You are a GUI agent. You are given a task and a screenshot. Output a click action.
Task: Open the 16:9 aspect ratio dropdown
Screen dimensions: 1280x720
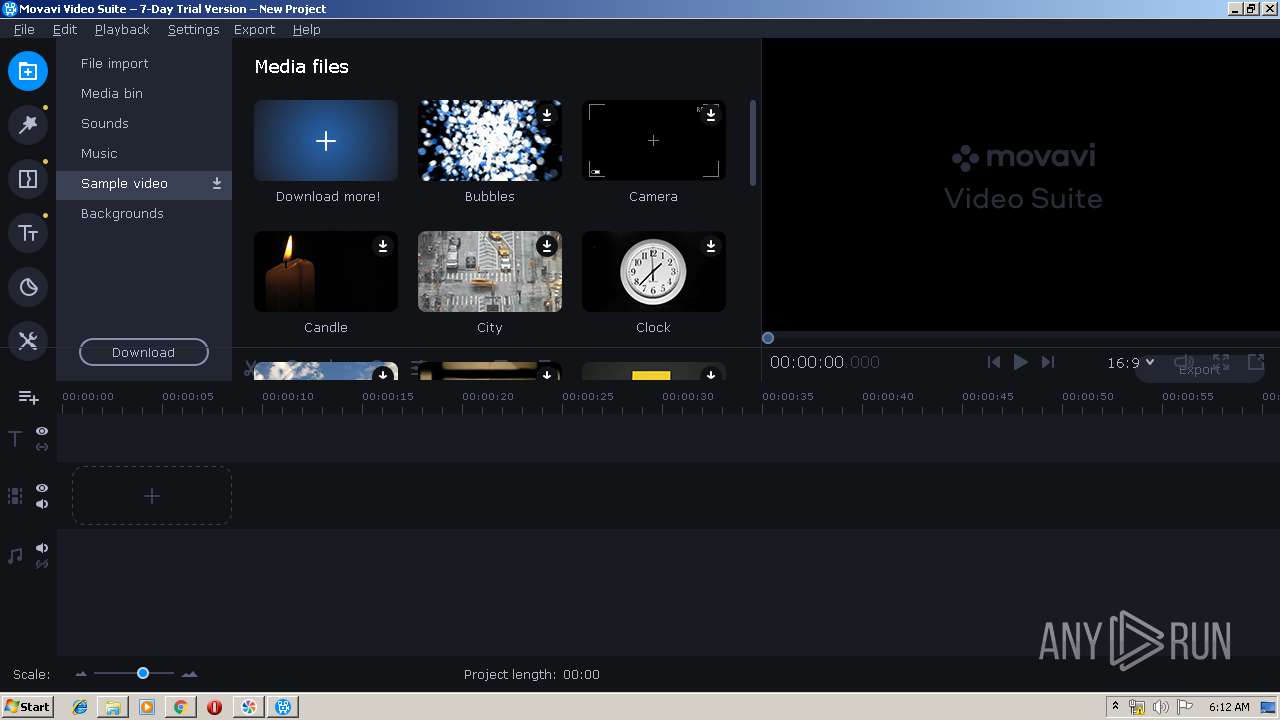pos(1131,363)
